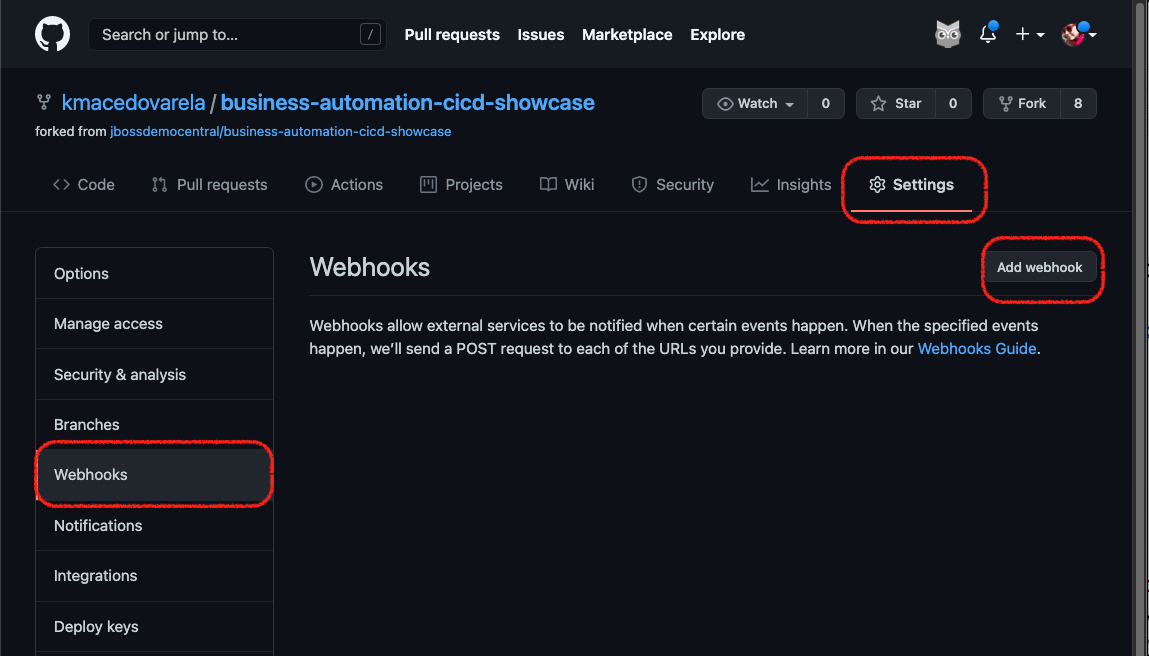This screenshot has height=656, width=1149.
Task: Expand the plus create-new dropdown
Action: (x=1030, y=34)
